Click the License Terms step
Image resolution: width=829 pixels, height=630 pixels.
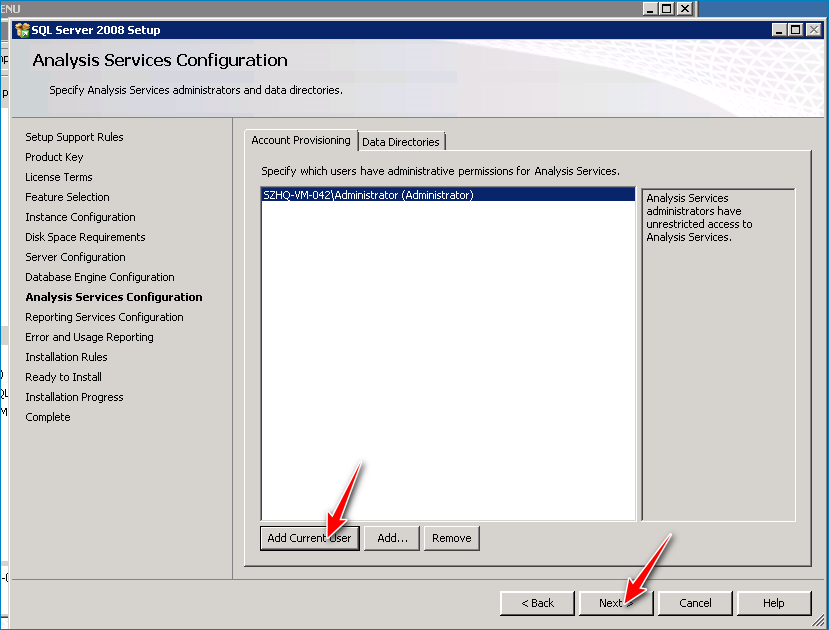pos(59,177)
